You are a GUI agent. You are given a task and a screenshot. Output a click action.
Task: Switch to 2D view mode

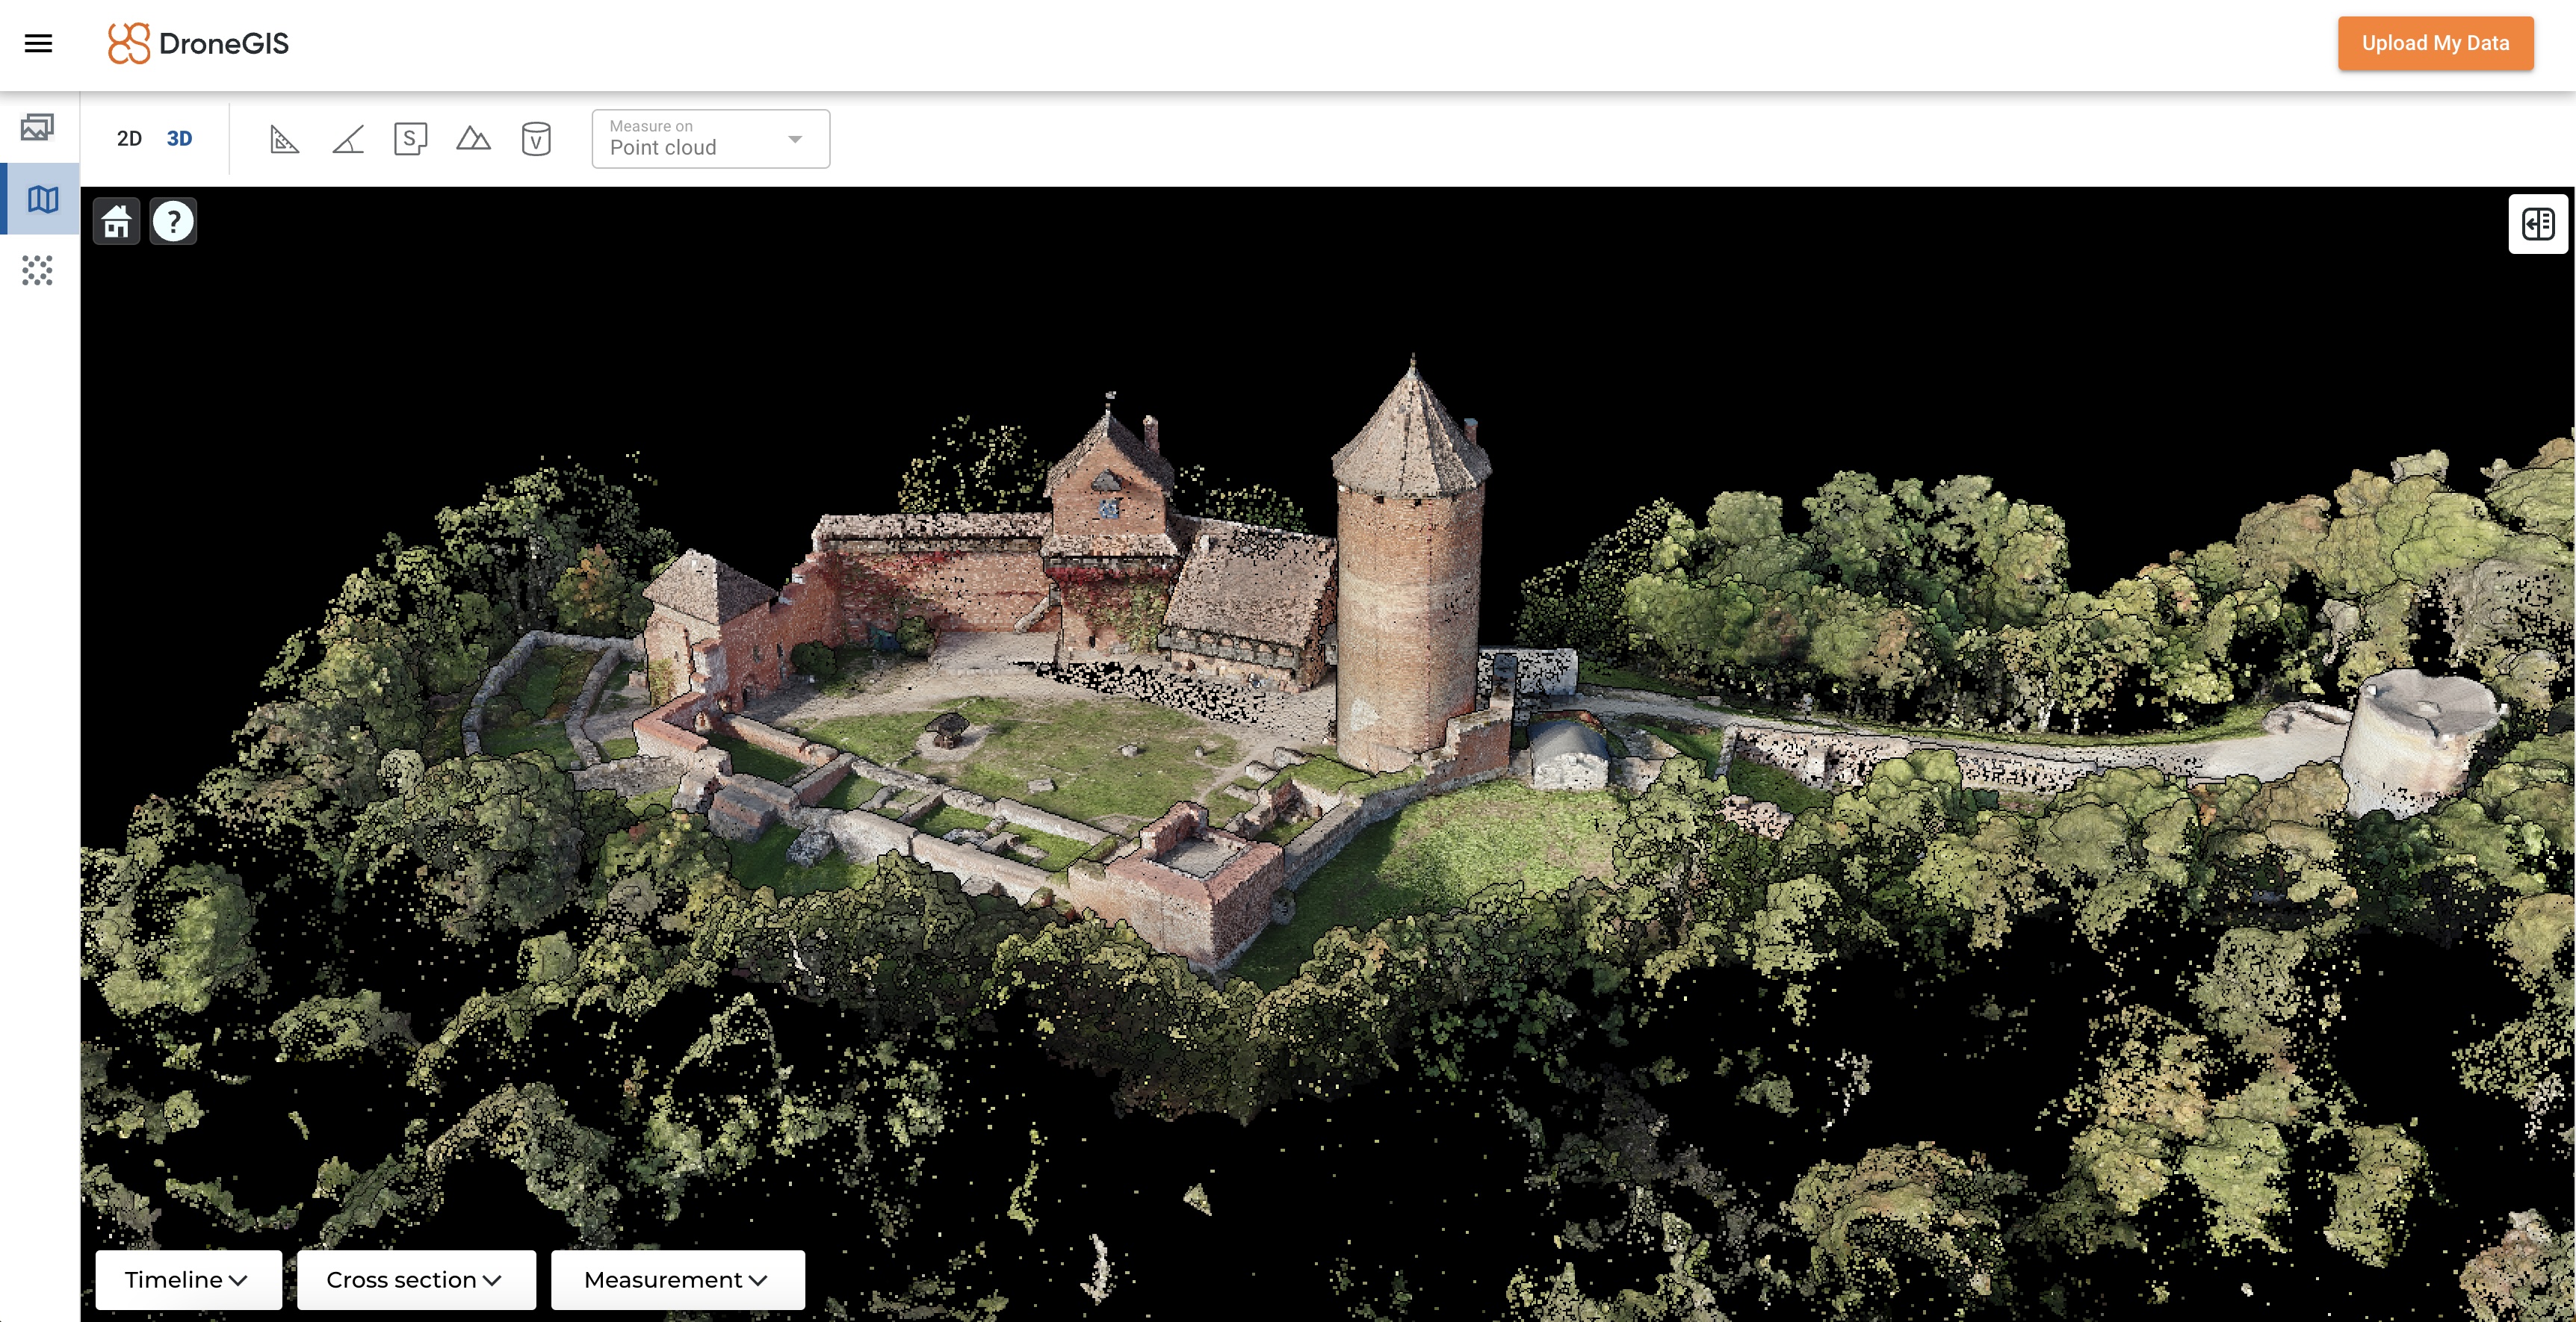(129, 139)
